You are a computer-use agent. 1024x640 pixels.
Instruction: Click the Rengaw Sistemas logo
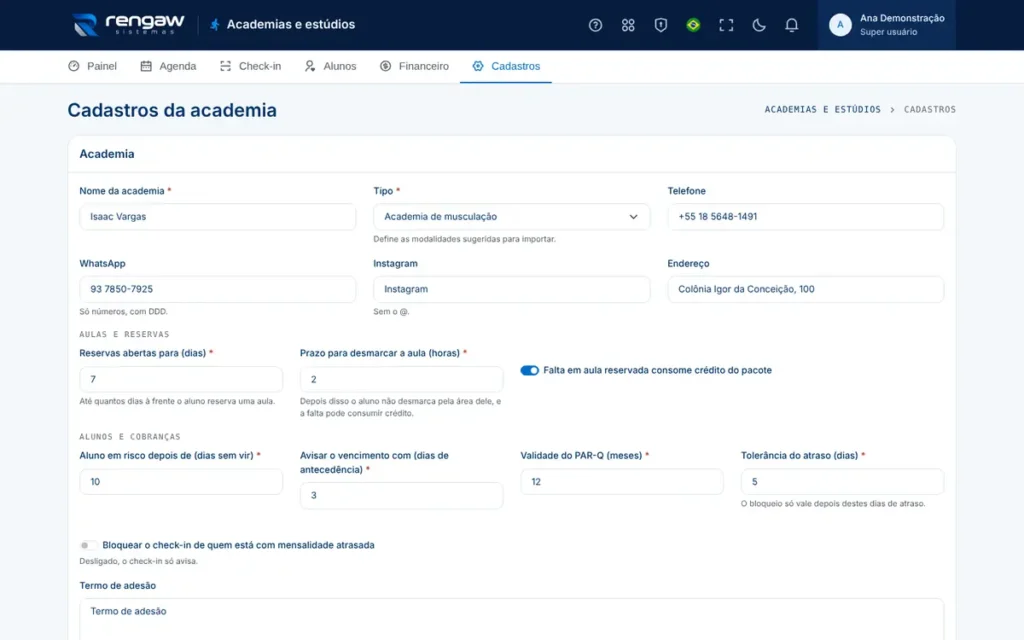click(x=129, y=25)
